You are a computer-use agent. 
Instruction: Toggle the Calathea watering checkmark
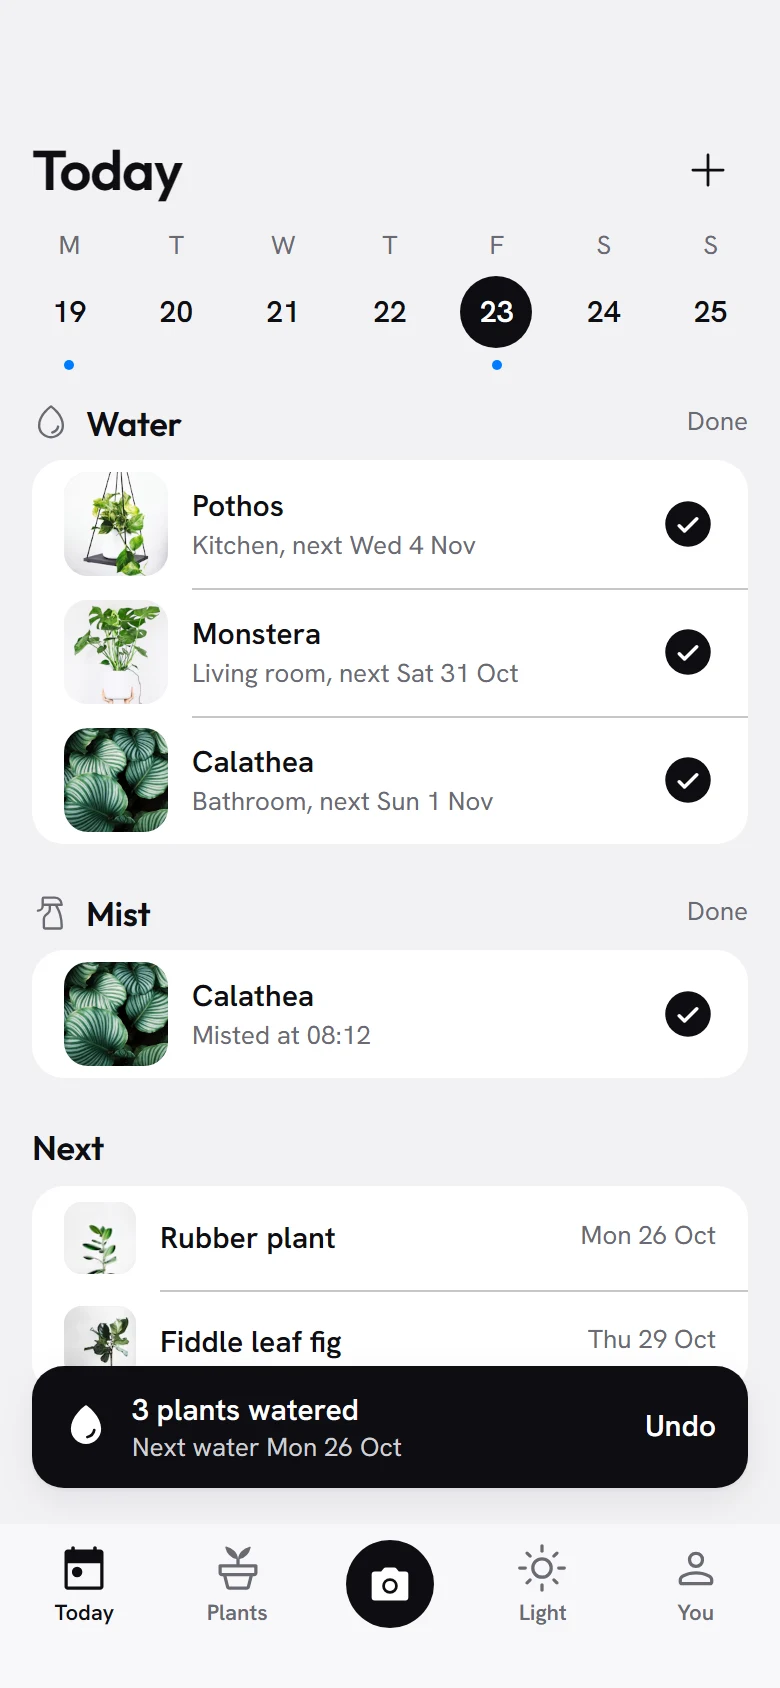click(688, 780)
